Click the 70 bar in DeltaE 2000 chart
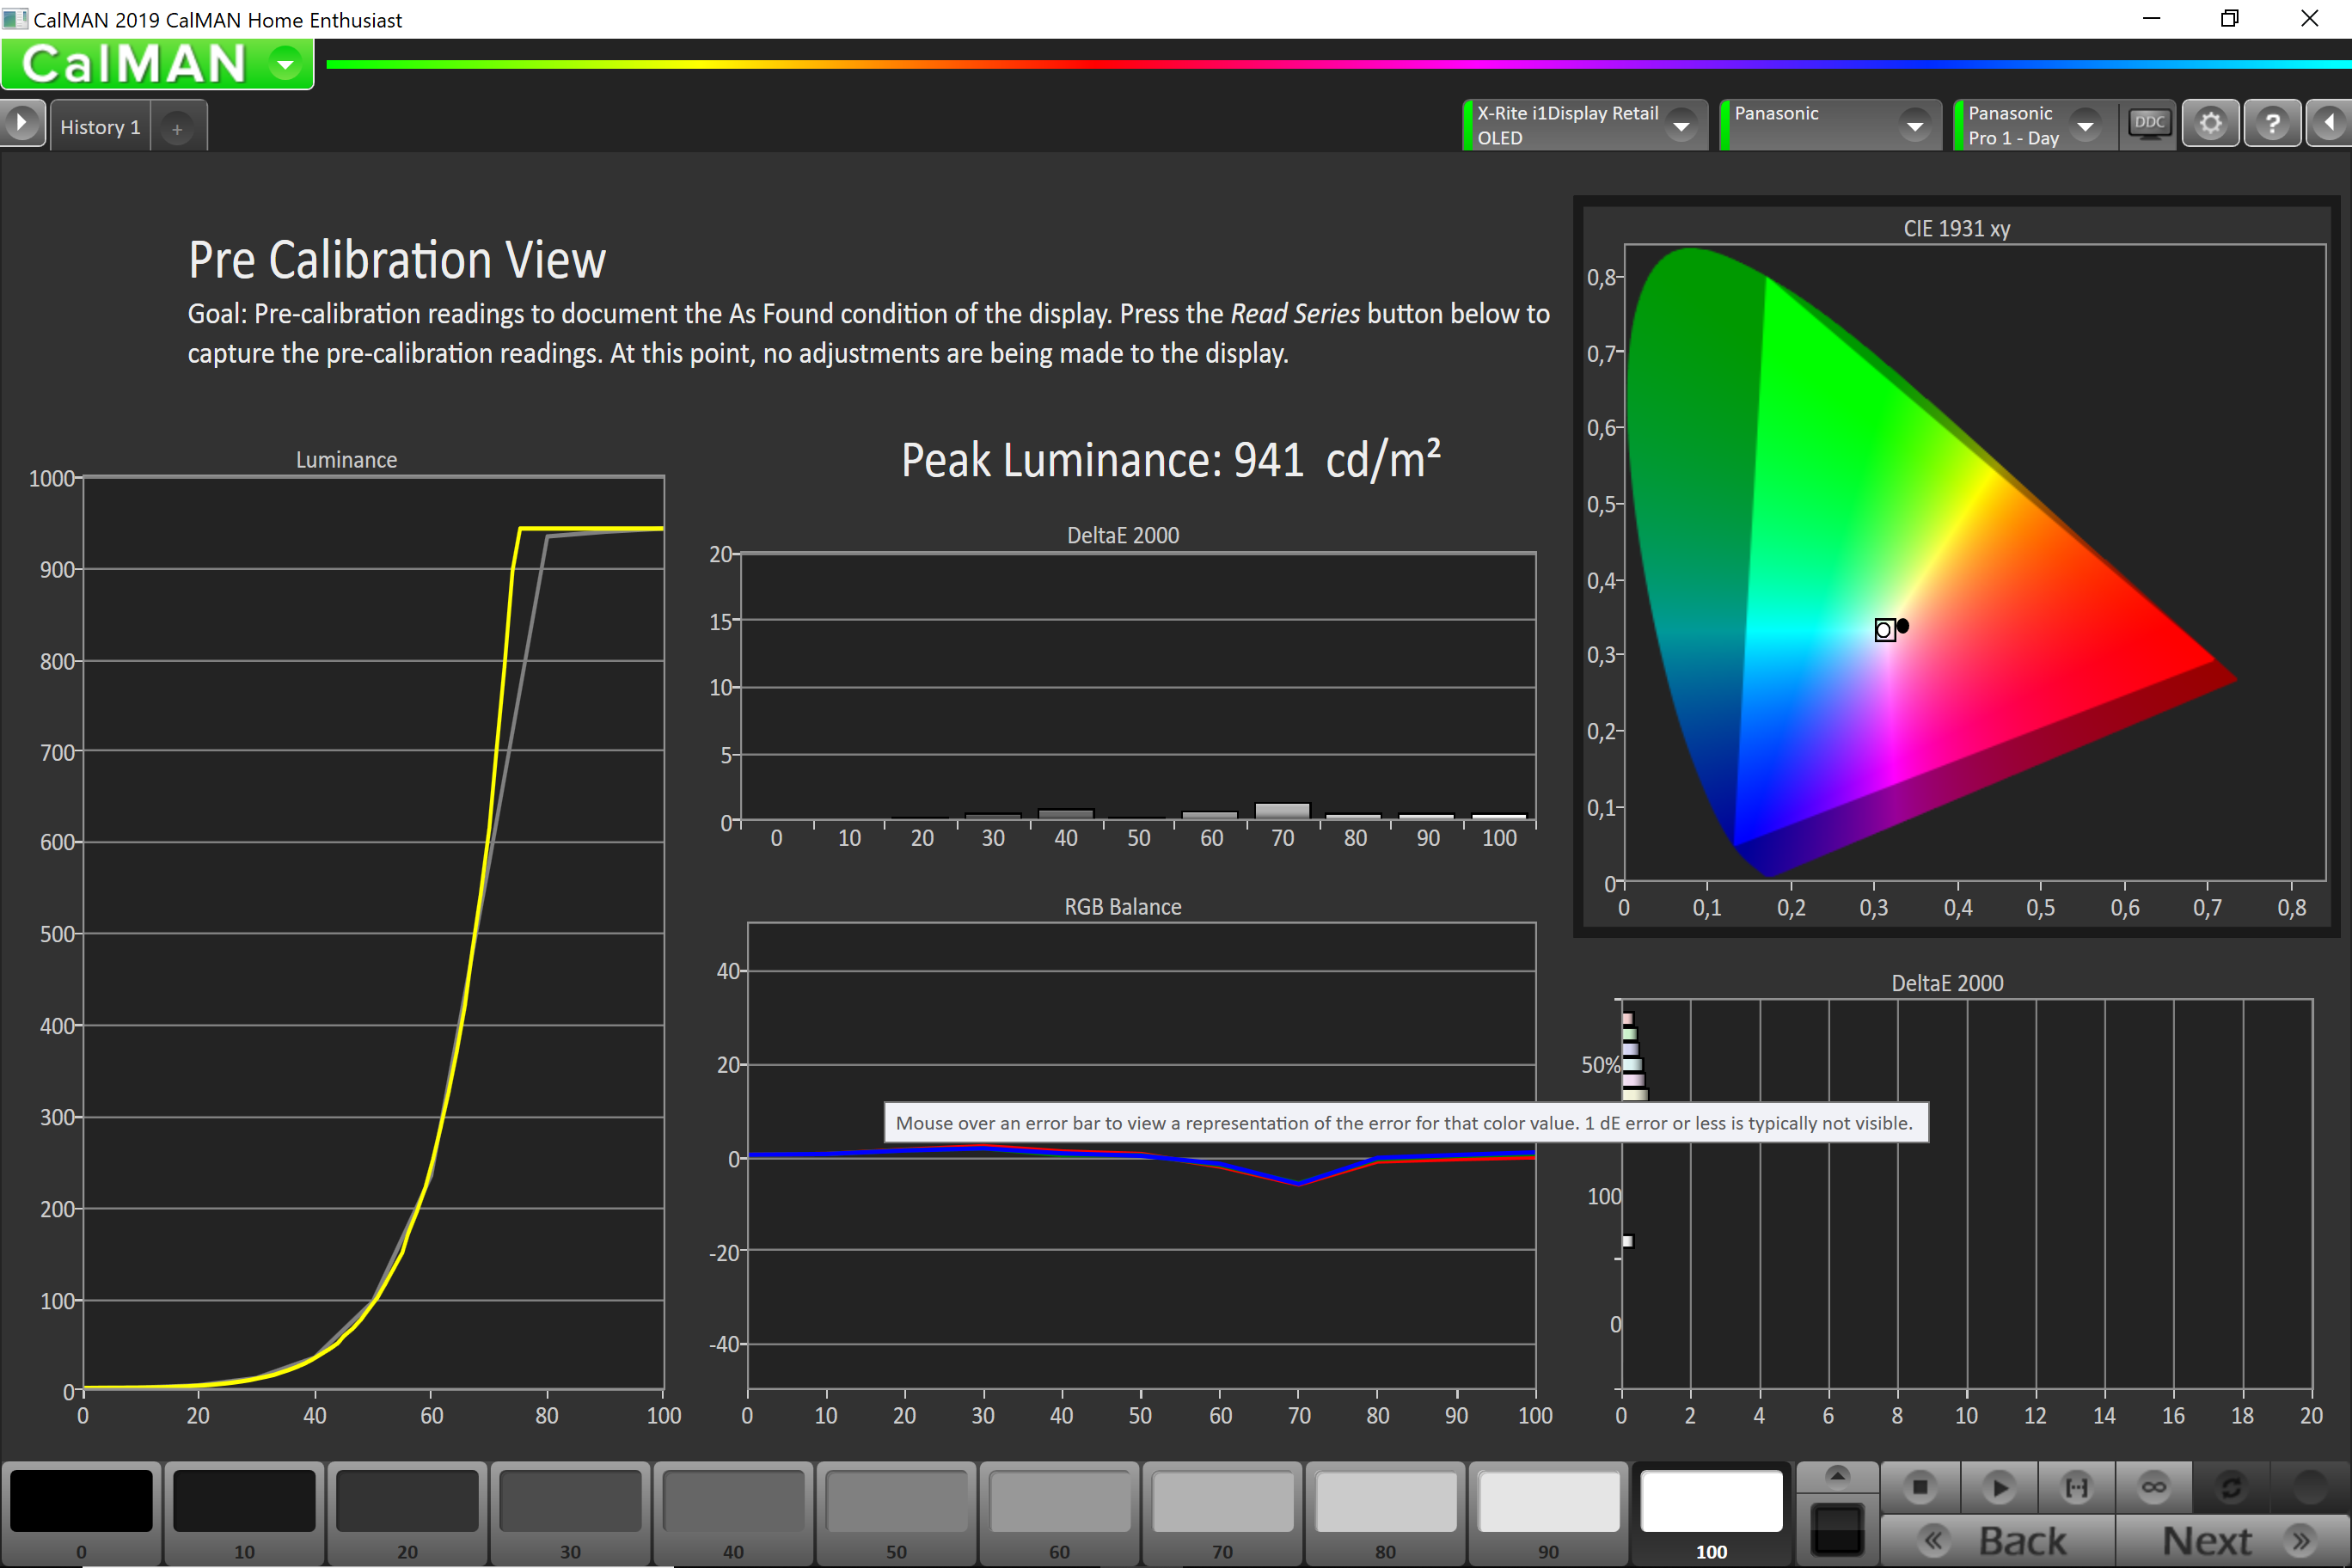 (1282, 811)
